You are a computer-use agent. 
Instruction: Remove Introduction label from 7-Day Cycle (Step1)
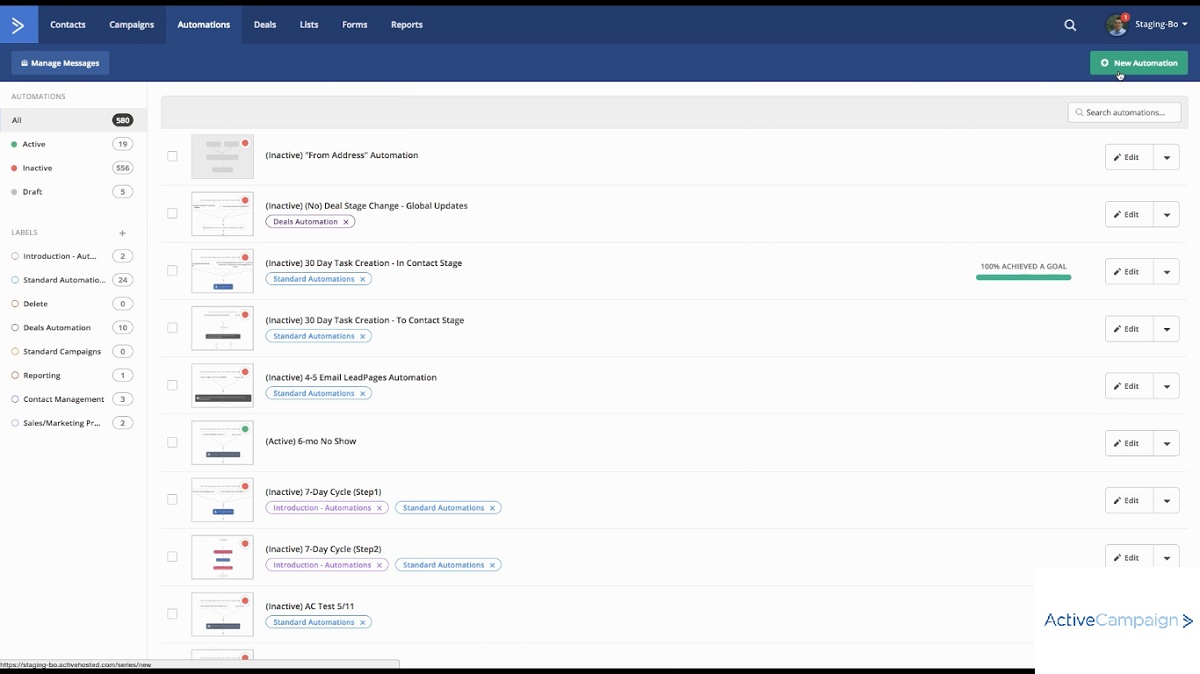[379, 508]
